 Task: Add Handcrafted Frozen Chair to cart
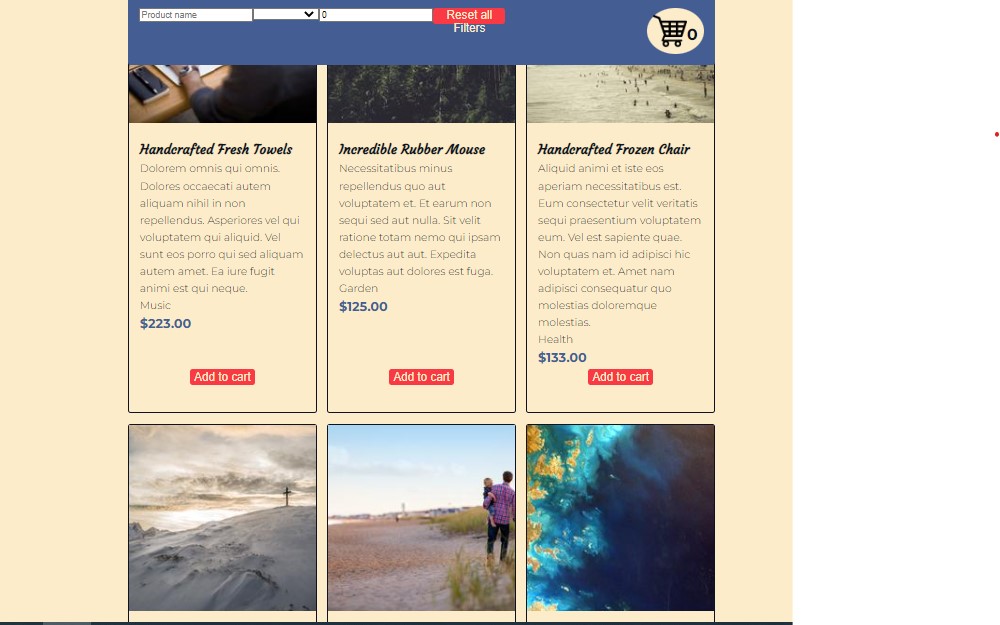[621, 377]
